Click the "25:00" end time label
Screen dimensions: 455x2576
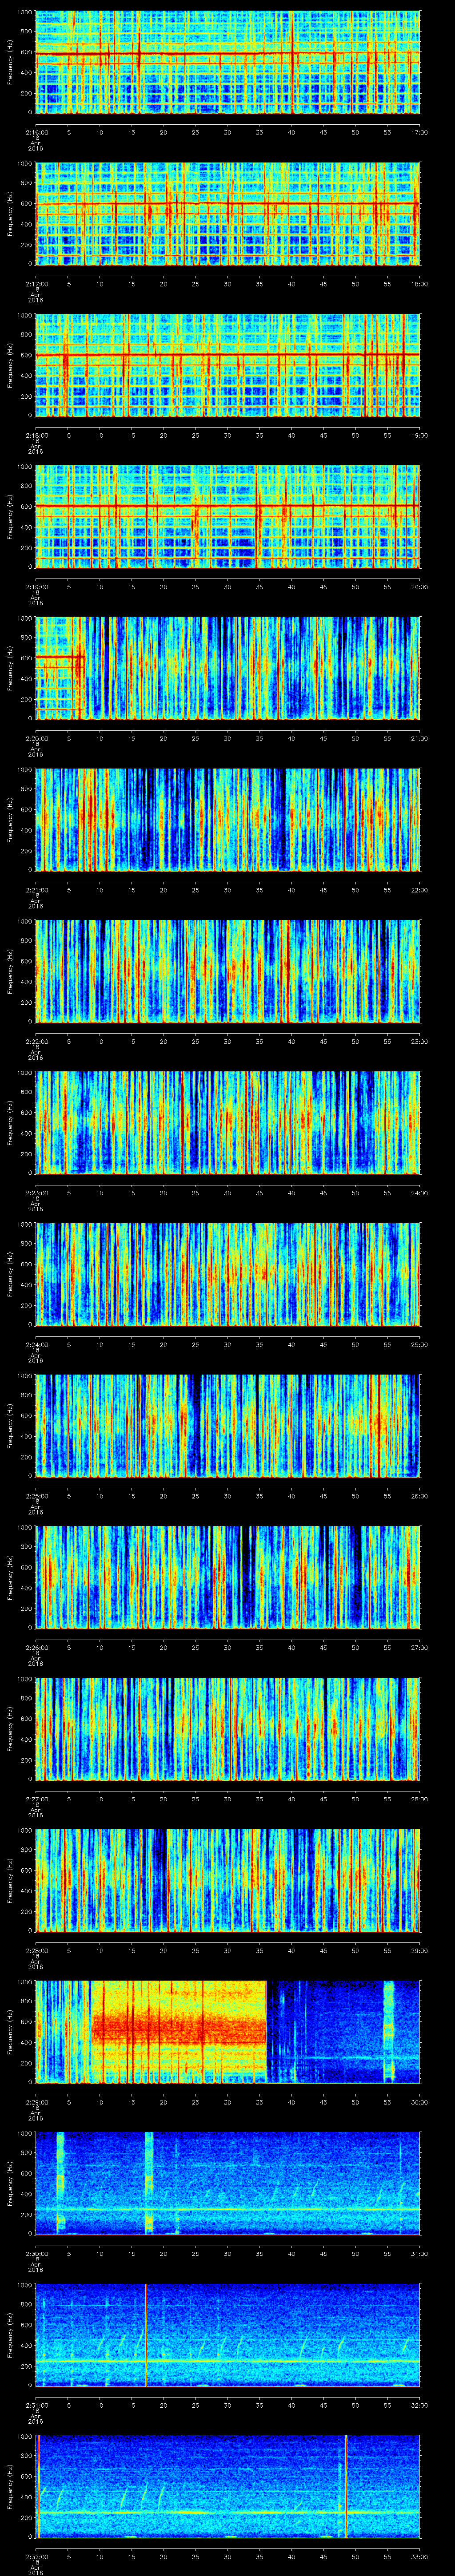pos(420,1344)
